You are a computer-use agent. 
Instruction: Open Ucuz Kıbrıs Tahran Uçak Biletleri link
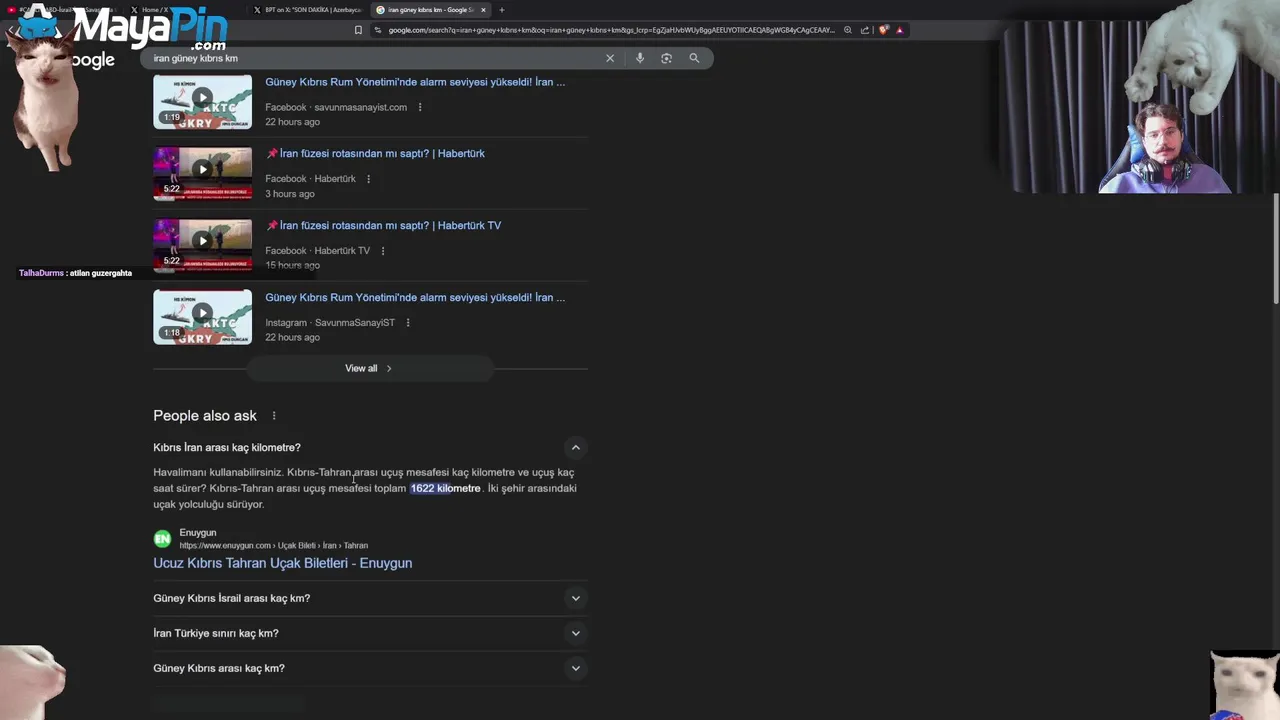(x=282, y=563)
